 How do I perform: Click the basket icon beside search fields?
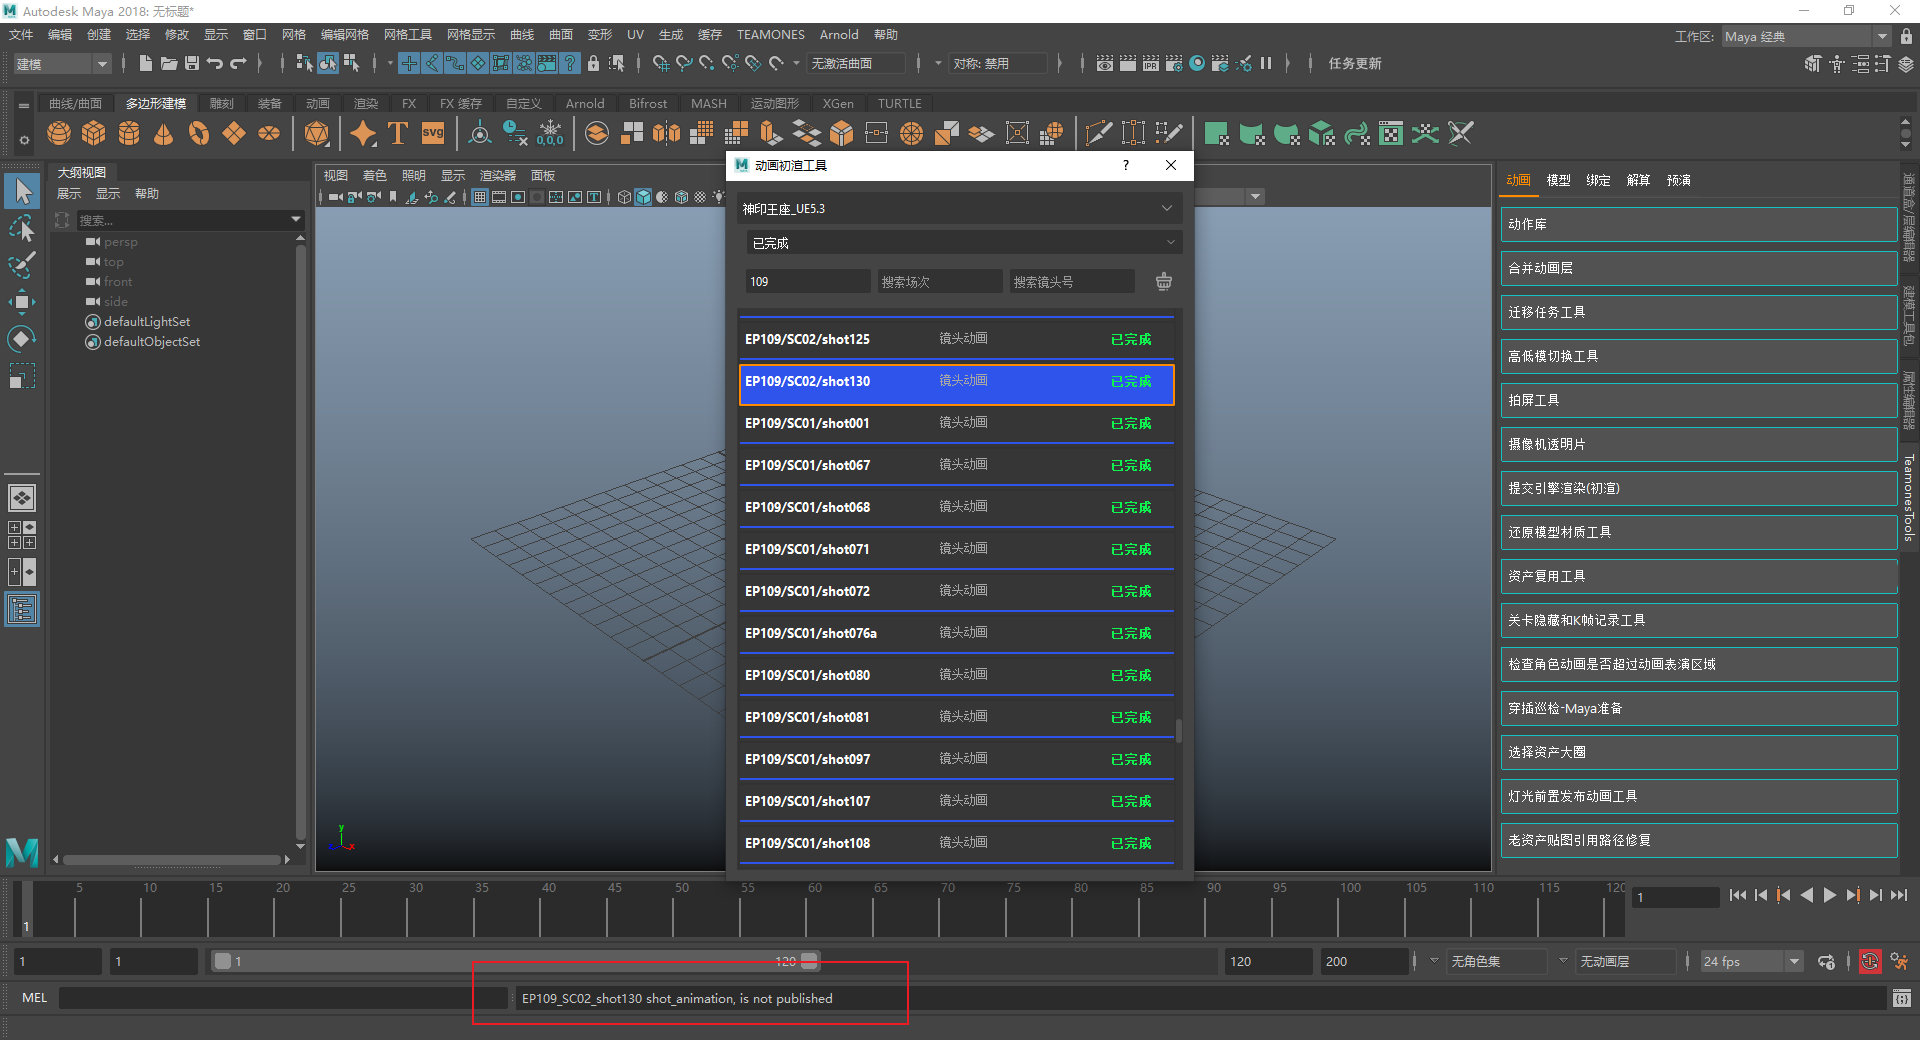(1163, 282)
